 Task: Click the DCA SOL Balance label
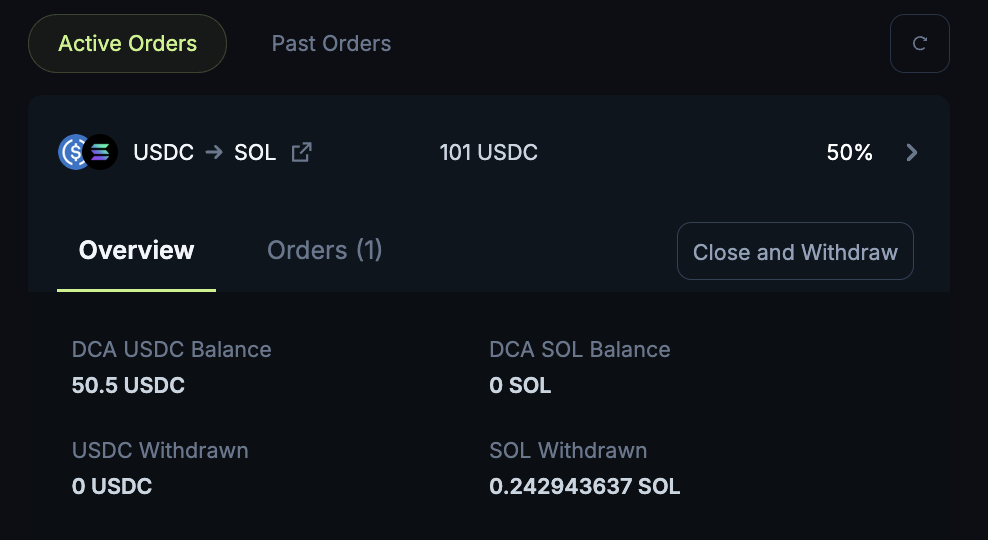tap(579, 350)
